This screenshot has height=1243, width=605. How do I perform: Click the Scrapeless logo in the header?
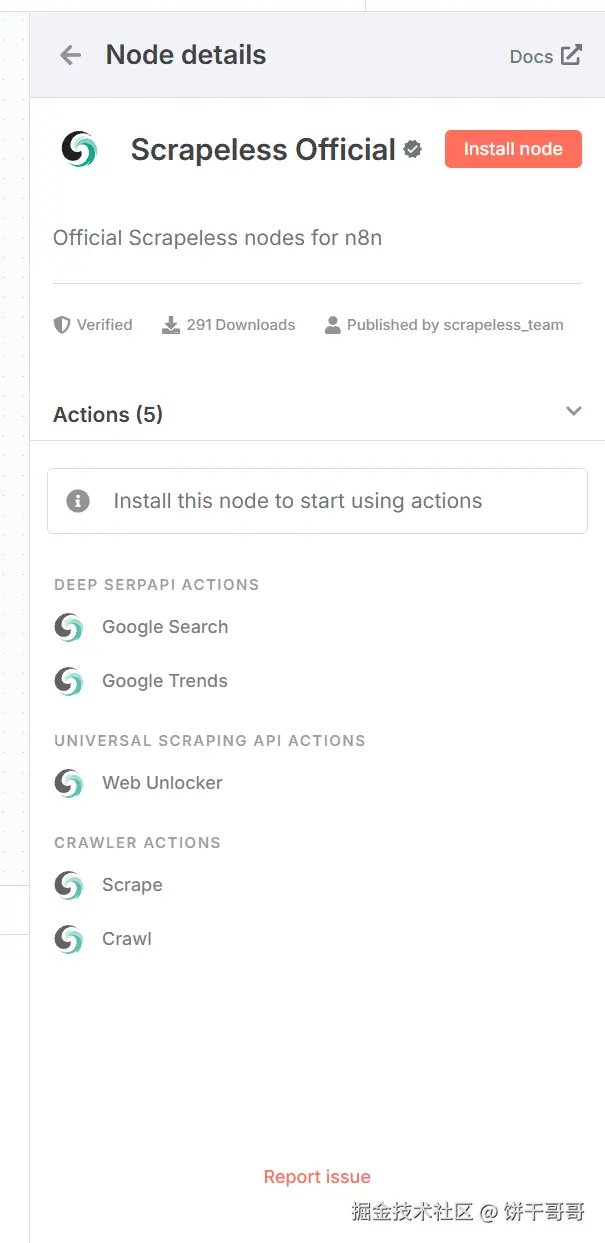click(x=79, y=149)
